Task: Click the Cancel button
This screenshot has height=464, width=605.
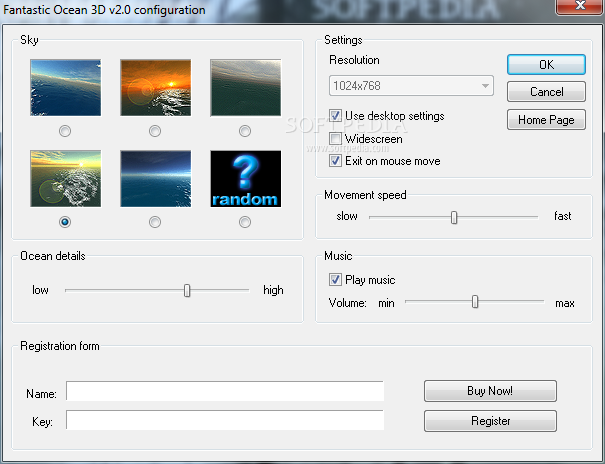Action: 546,92
